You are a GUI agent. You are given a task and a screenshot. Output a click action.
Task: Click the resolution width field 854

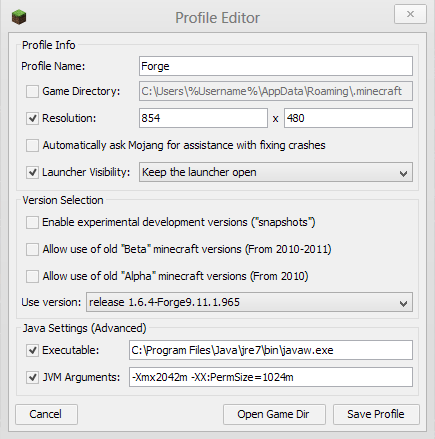pos(203,118)
